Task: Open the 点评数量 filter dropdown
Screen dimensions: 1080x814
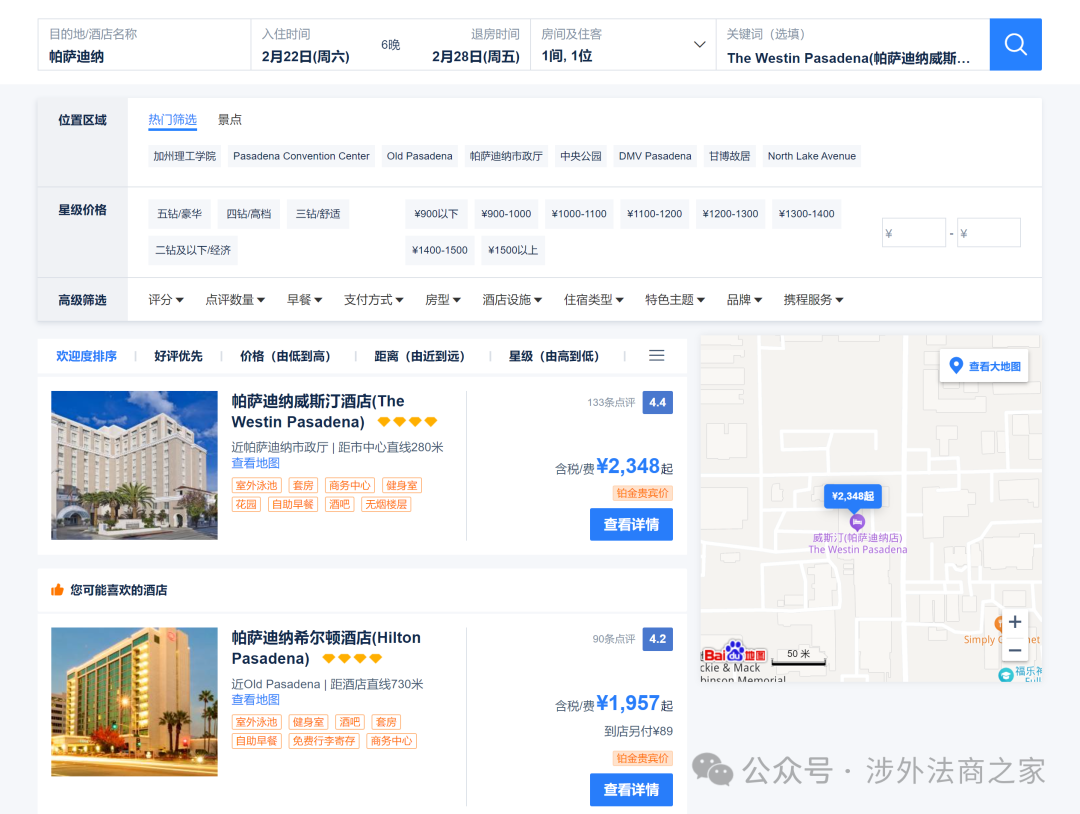Action: point(235,300)
